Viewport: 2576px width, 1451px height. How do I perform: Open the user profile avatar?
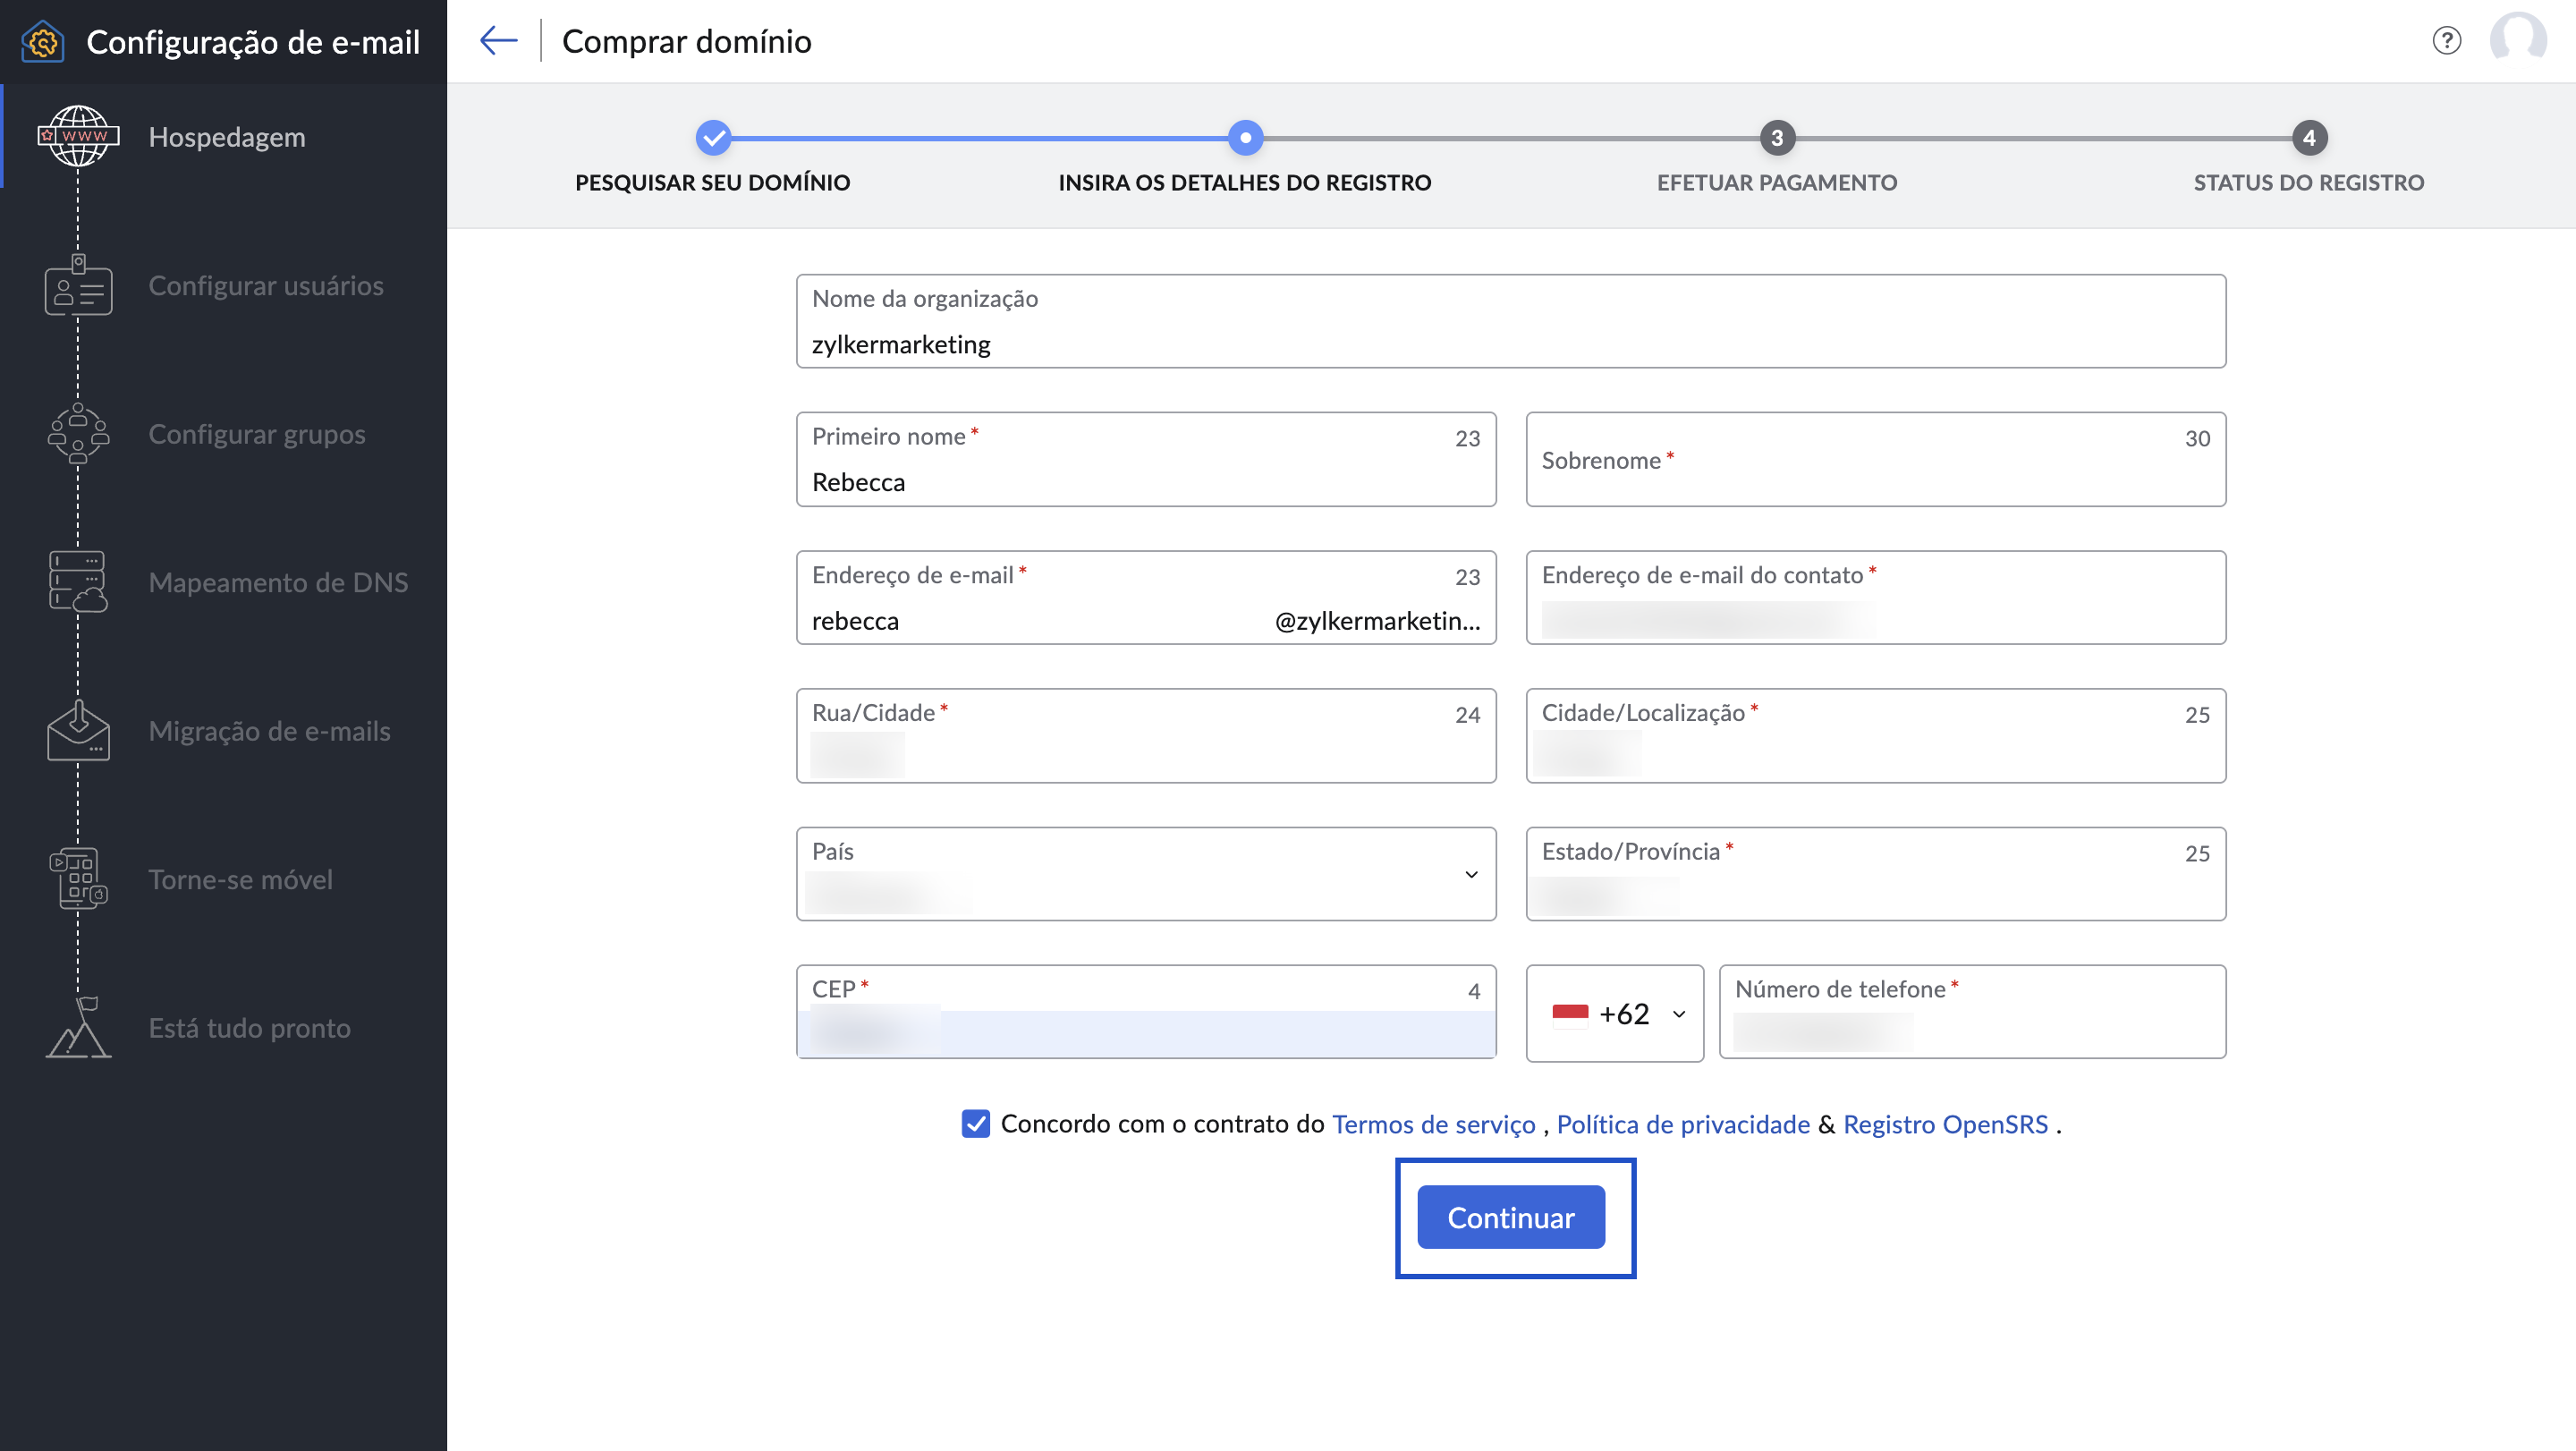coord(2517,39)
